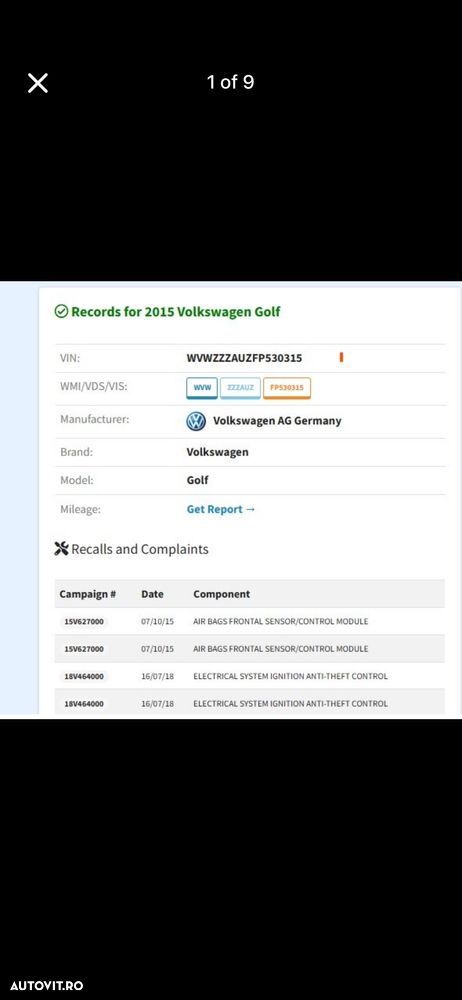Click the wrench tools icon beside Recalls
462x1000 pixels.
click(61, 548)
